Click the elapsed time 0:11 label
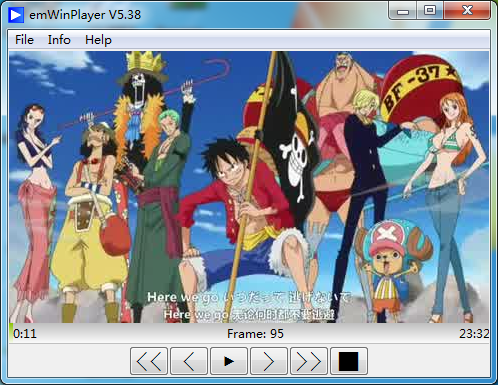498x385 pixels. [x=25, y=334]
